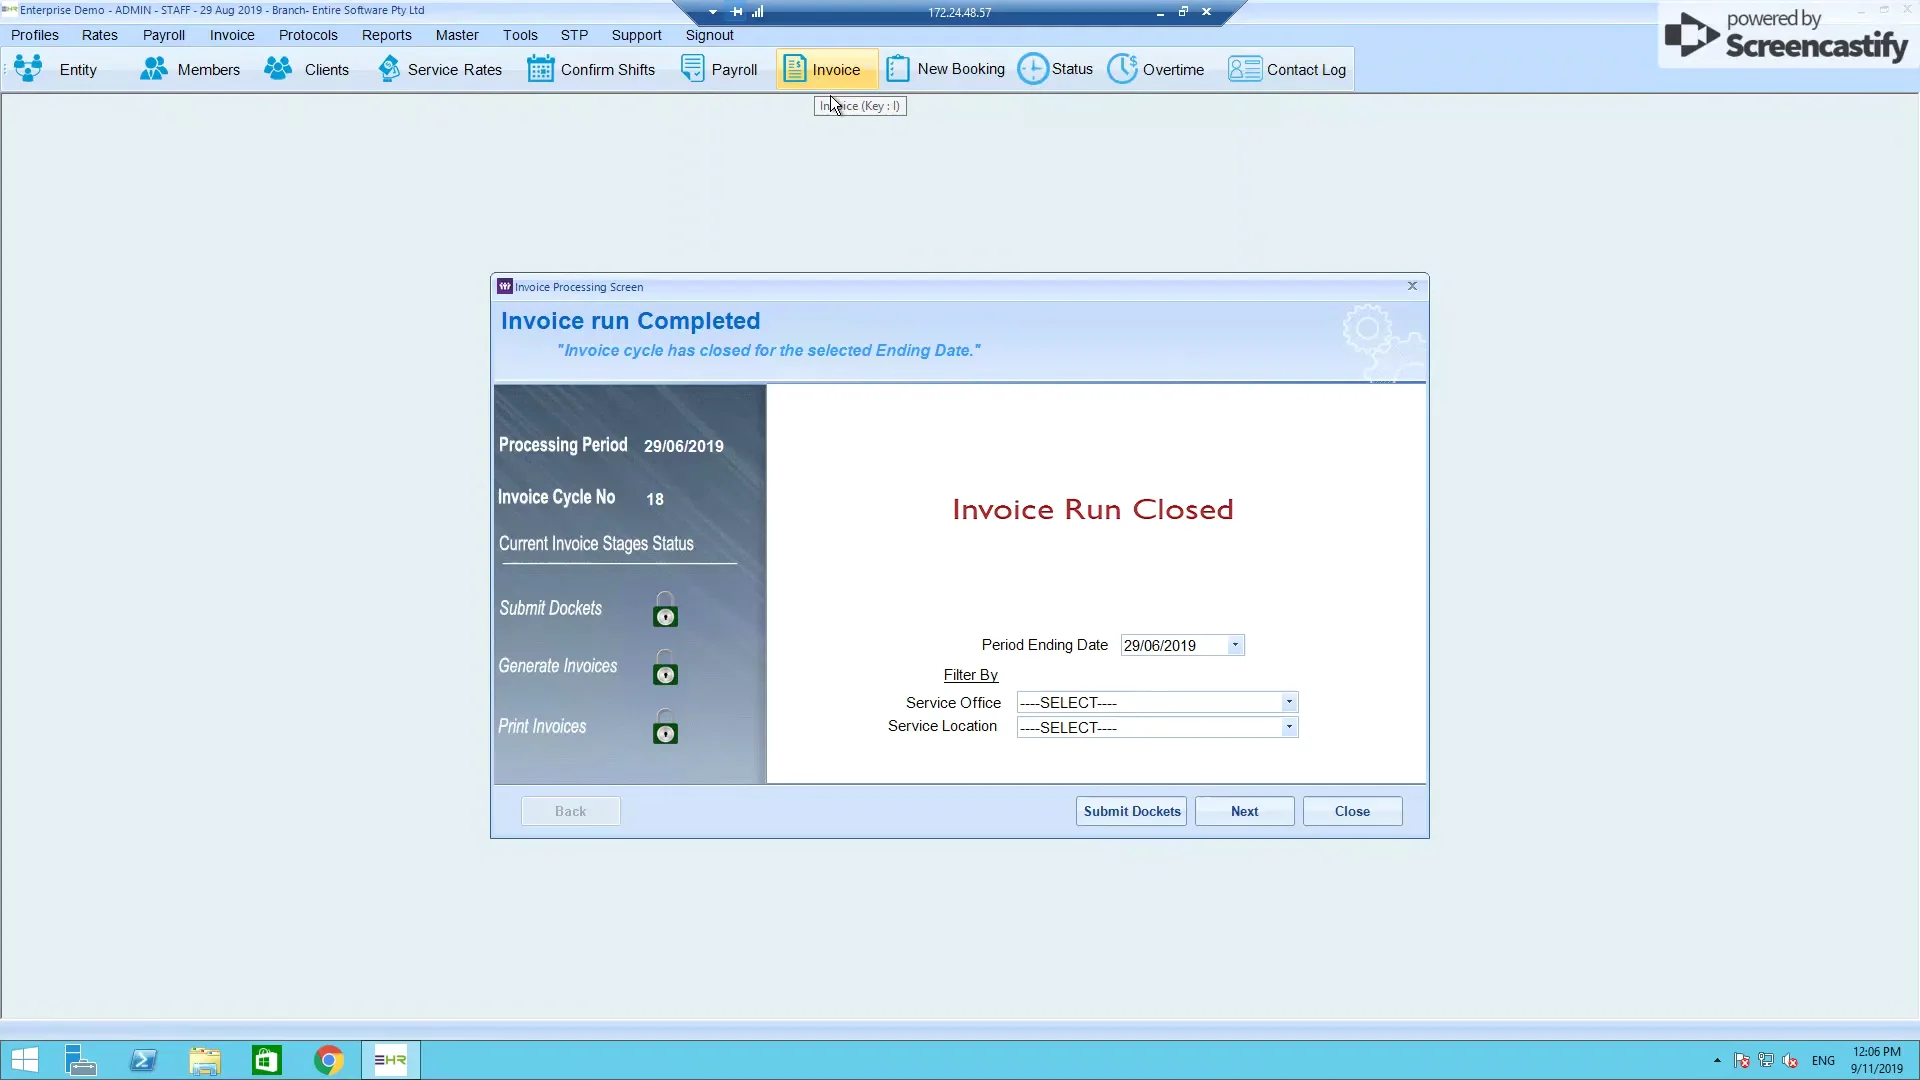Screen dimensions: 1920x1080
Task: Toggle the Submit Dockets stage lock
Action: tap(664, 613)
